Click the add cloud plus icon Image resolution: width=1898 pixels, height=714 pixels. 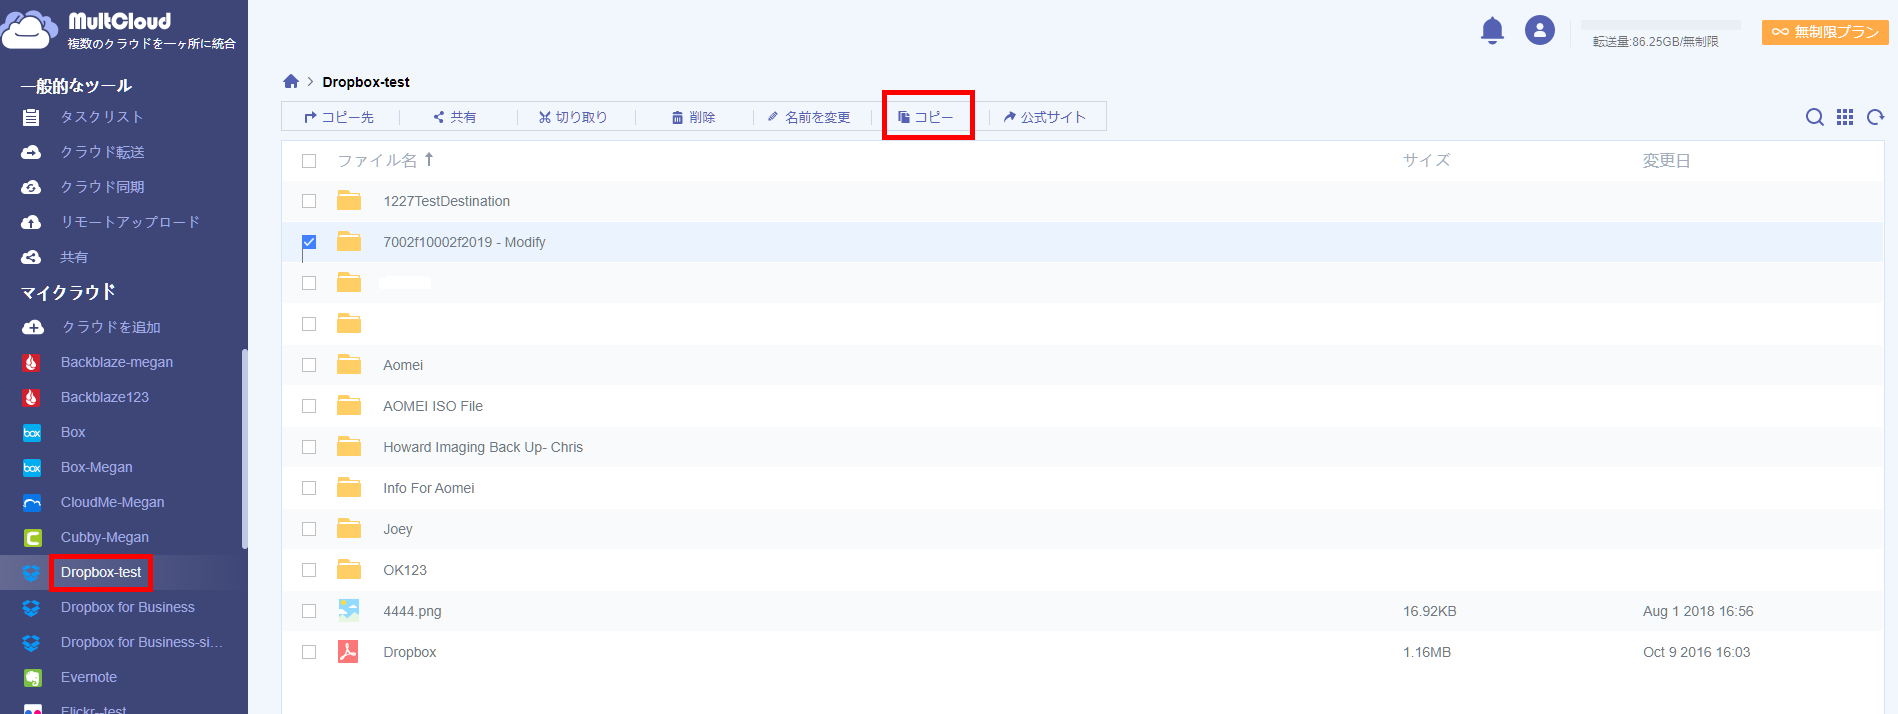coord(33,327)
